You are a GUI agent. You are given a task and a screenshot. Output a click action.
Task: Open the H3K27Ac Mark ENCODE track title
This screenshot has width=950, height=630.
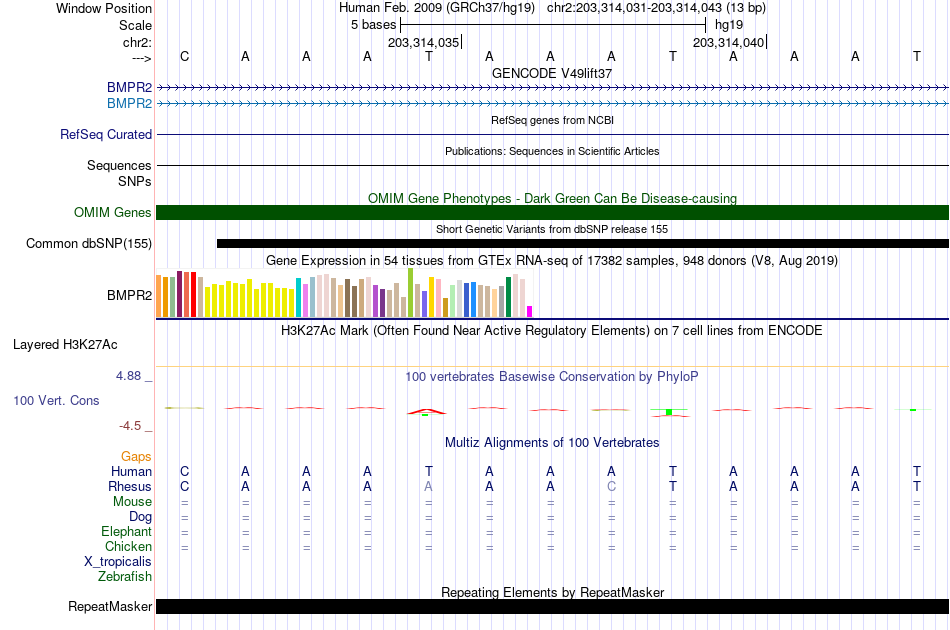click(x=552, y=331)
